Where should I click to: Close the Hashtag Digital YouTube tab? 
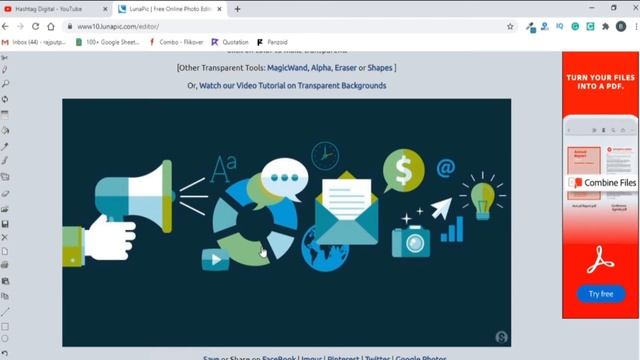tap(105, 9)
